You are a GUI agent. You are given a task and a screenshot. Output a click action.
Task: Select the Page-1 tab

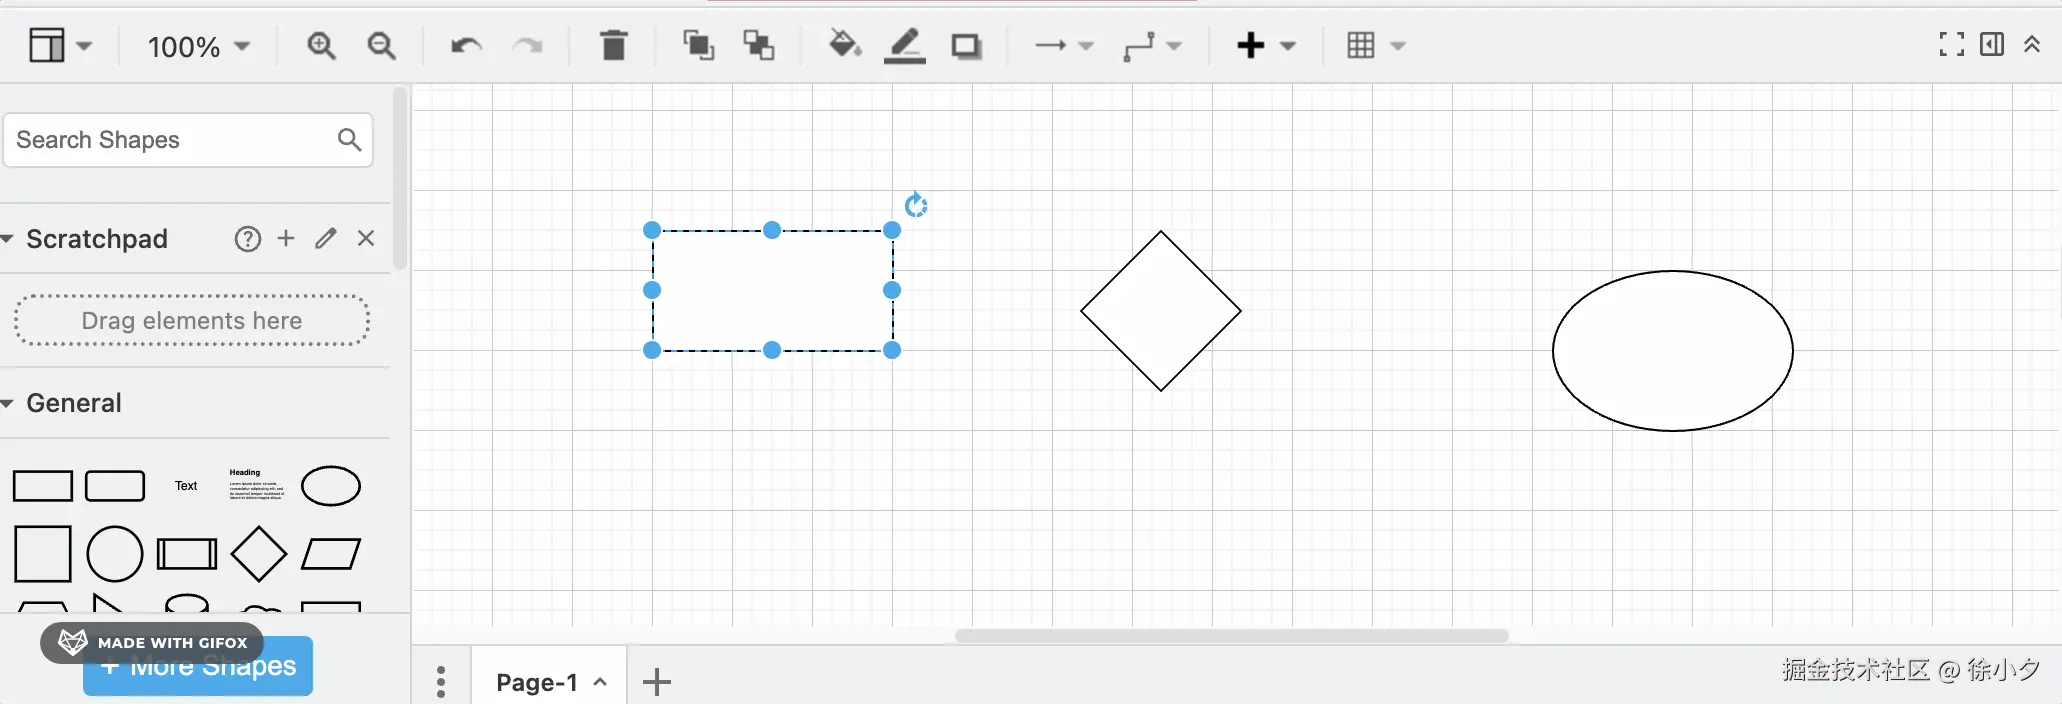(550, 682)
